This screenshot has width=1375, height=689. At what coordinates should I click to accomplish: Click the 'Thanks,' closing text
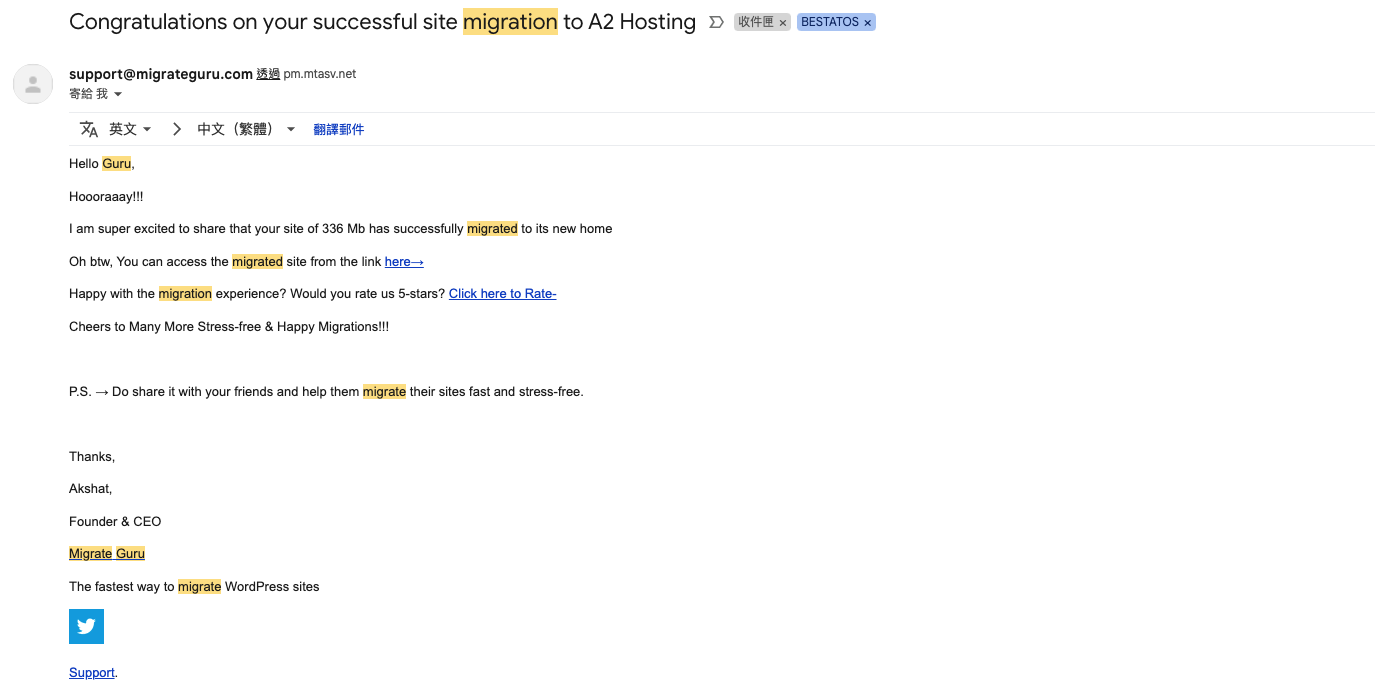point(92,456)
